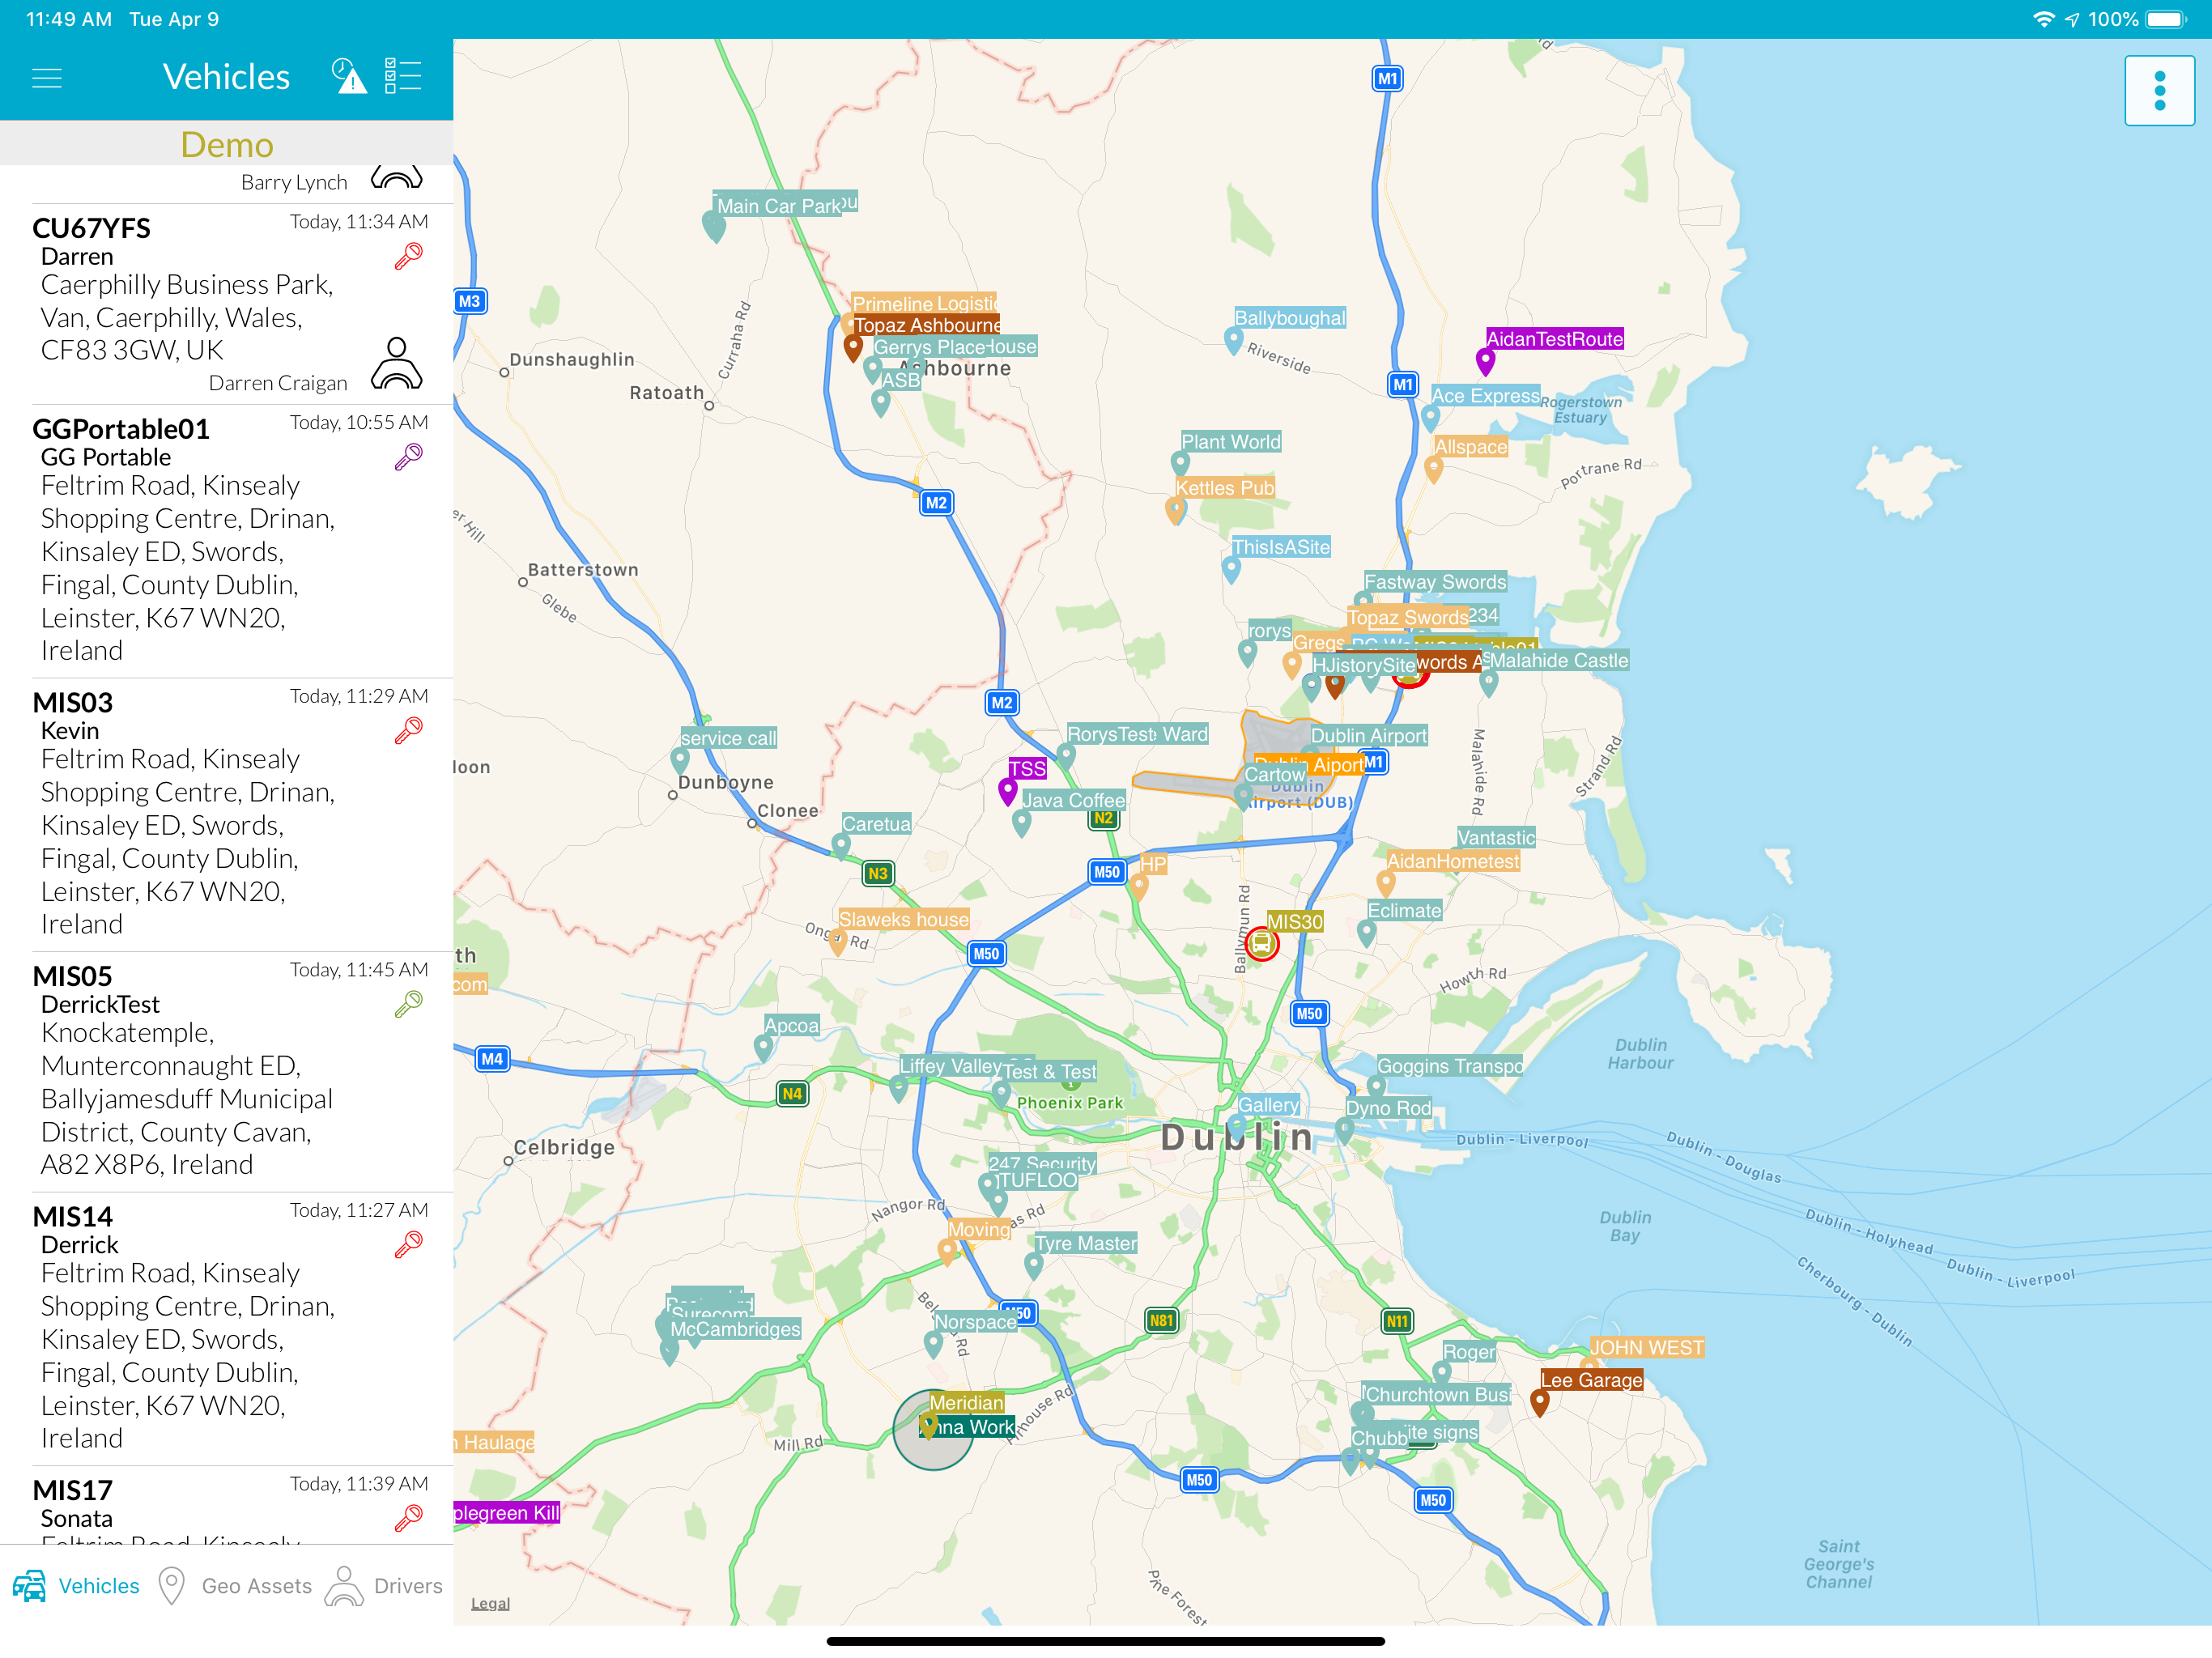This screenshot has height=1658, width=2212.
Task: Select the McCambridges label
Action: tap(735, 1329)
